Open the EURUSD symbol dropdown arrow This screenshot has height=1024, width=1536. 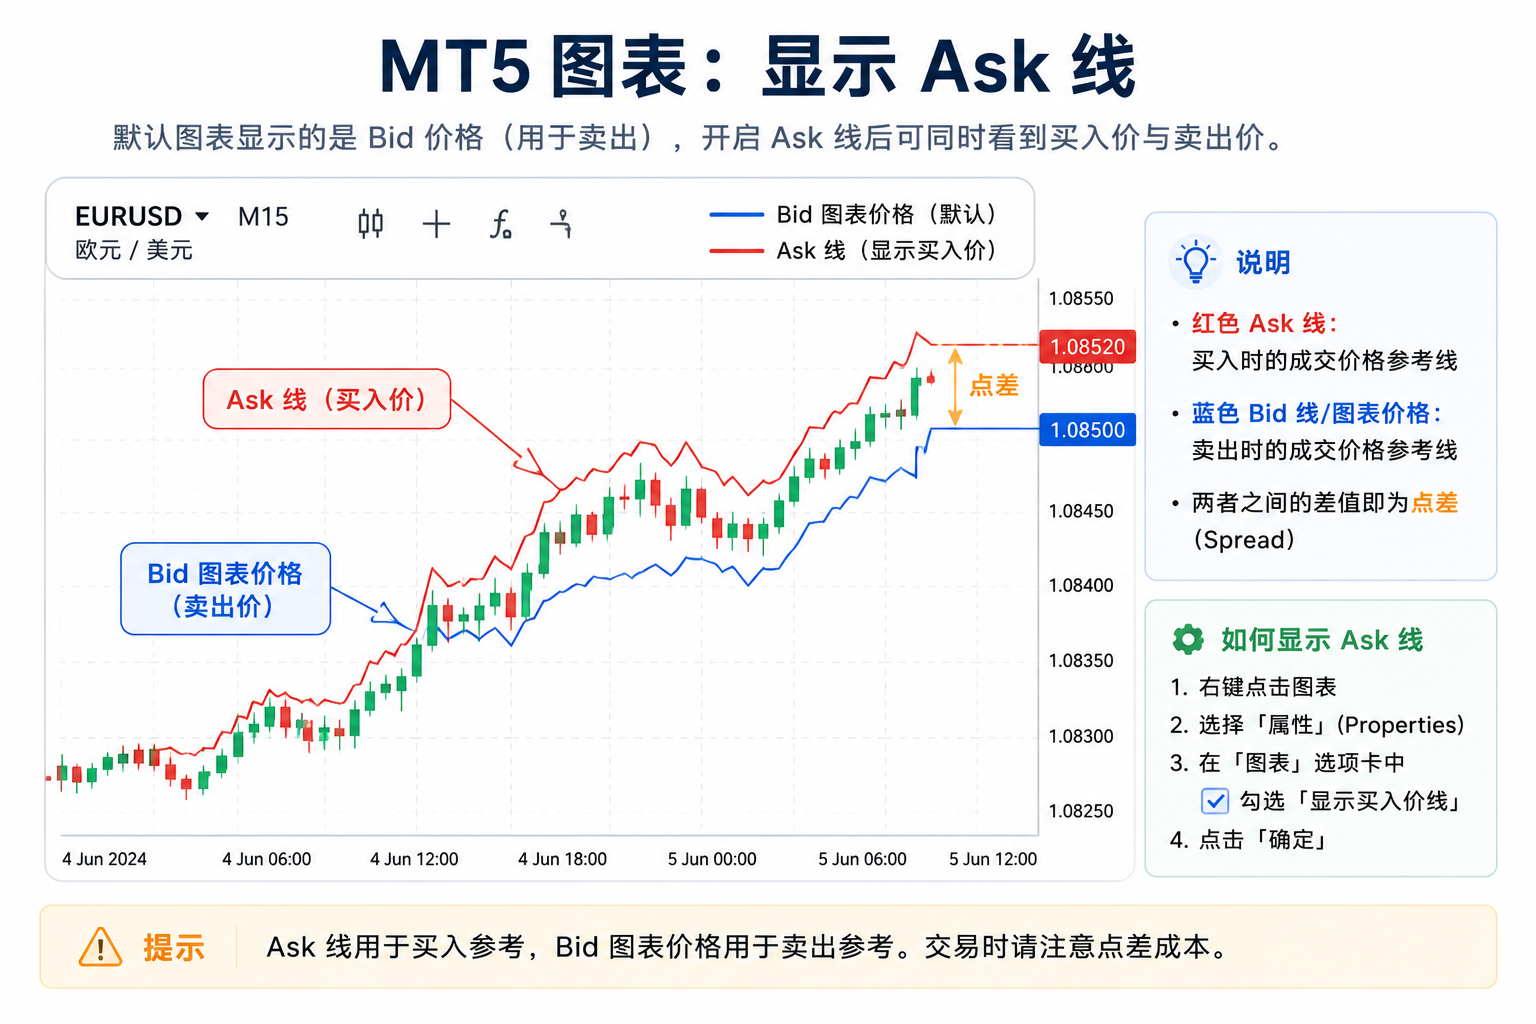pyautogui.click(x=202, y=216)
